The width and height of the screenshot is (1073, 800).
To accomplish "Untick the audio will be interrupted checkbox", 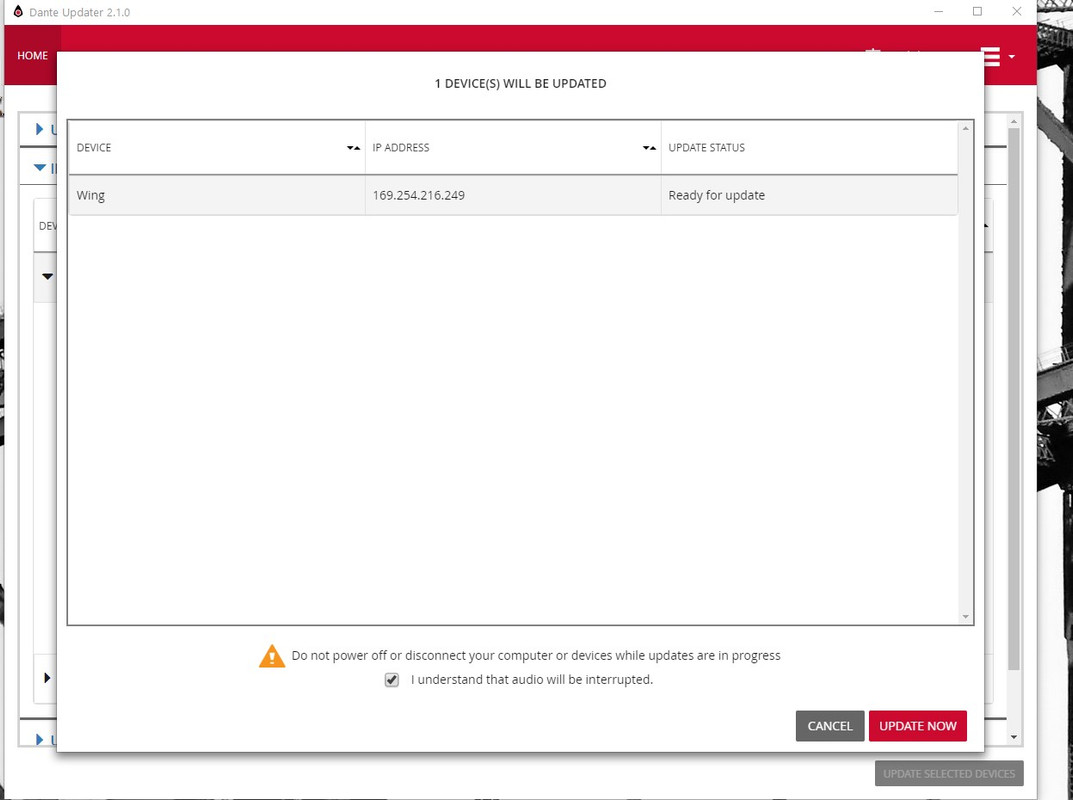I will point(391,680).
